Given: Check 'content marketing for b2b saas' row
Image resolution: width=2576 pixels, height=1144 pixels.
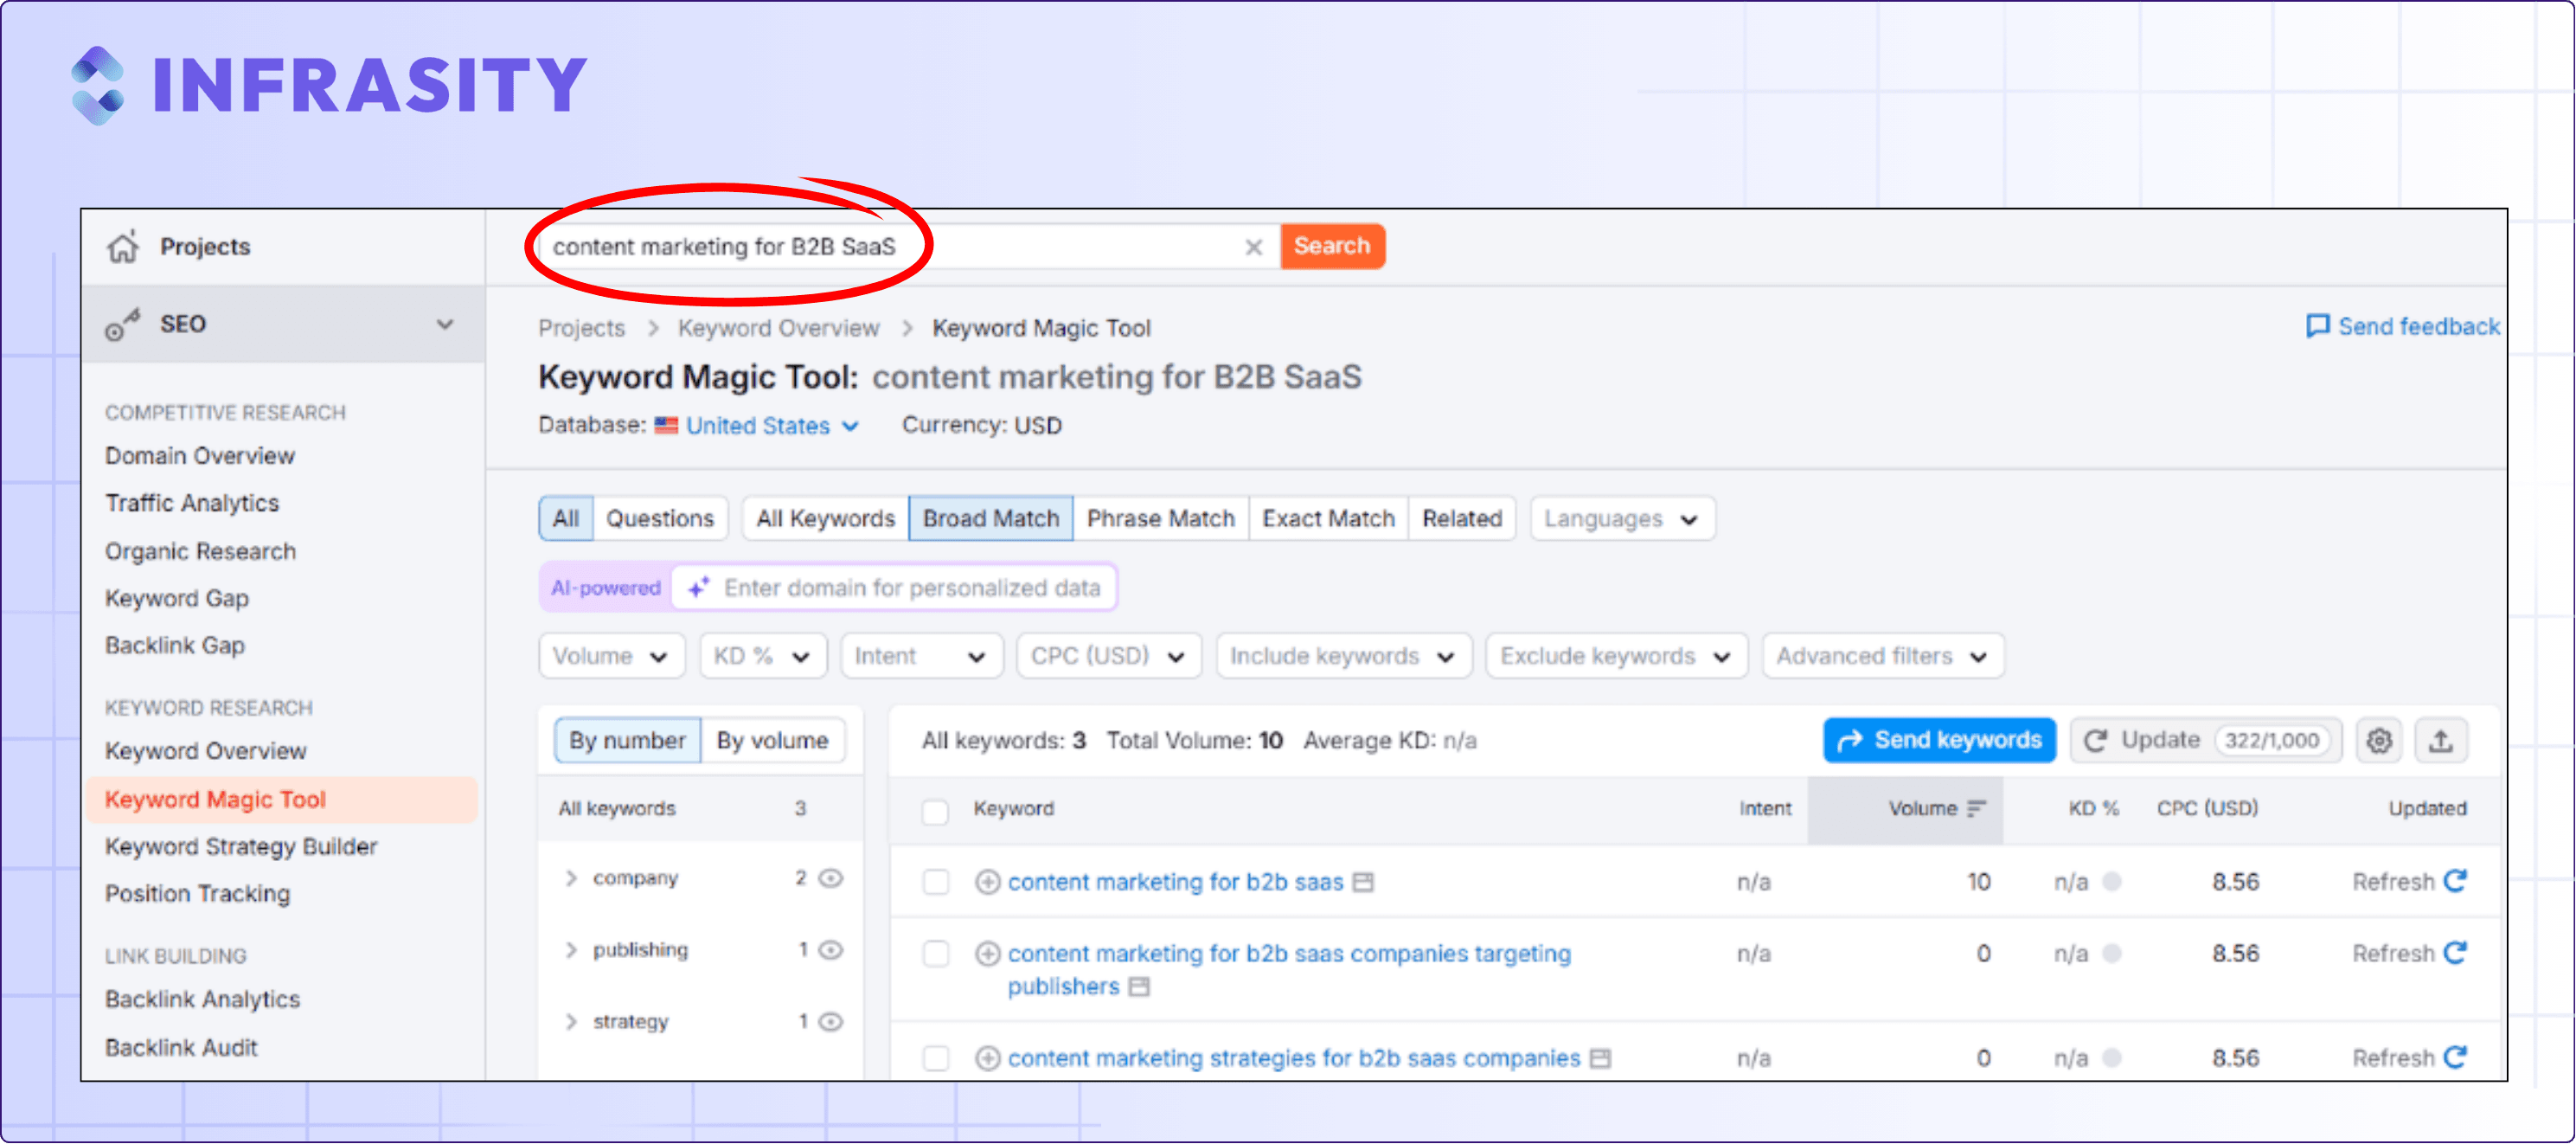Looking at the screenshot, I should (935, 882).
